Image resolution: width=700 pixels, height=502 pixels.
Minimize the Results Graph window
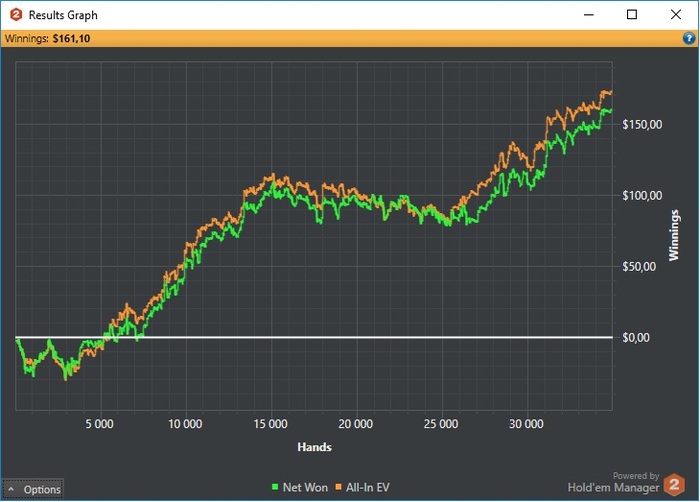click(x=589, y=15)
